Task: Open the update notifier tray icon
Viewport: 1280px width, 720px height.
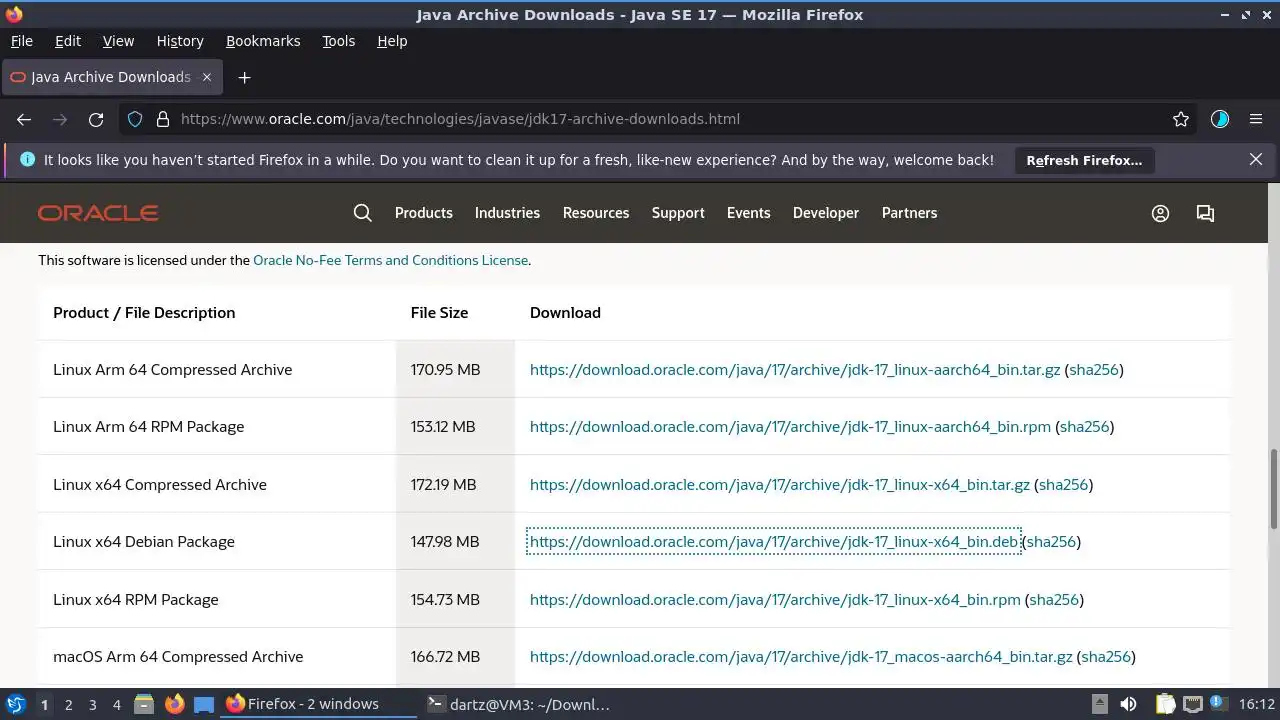Action: [1219, 704]
